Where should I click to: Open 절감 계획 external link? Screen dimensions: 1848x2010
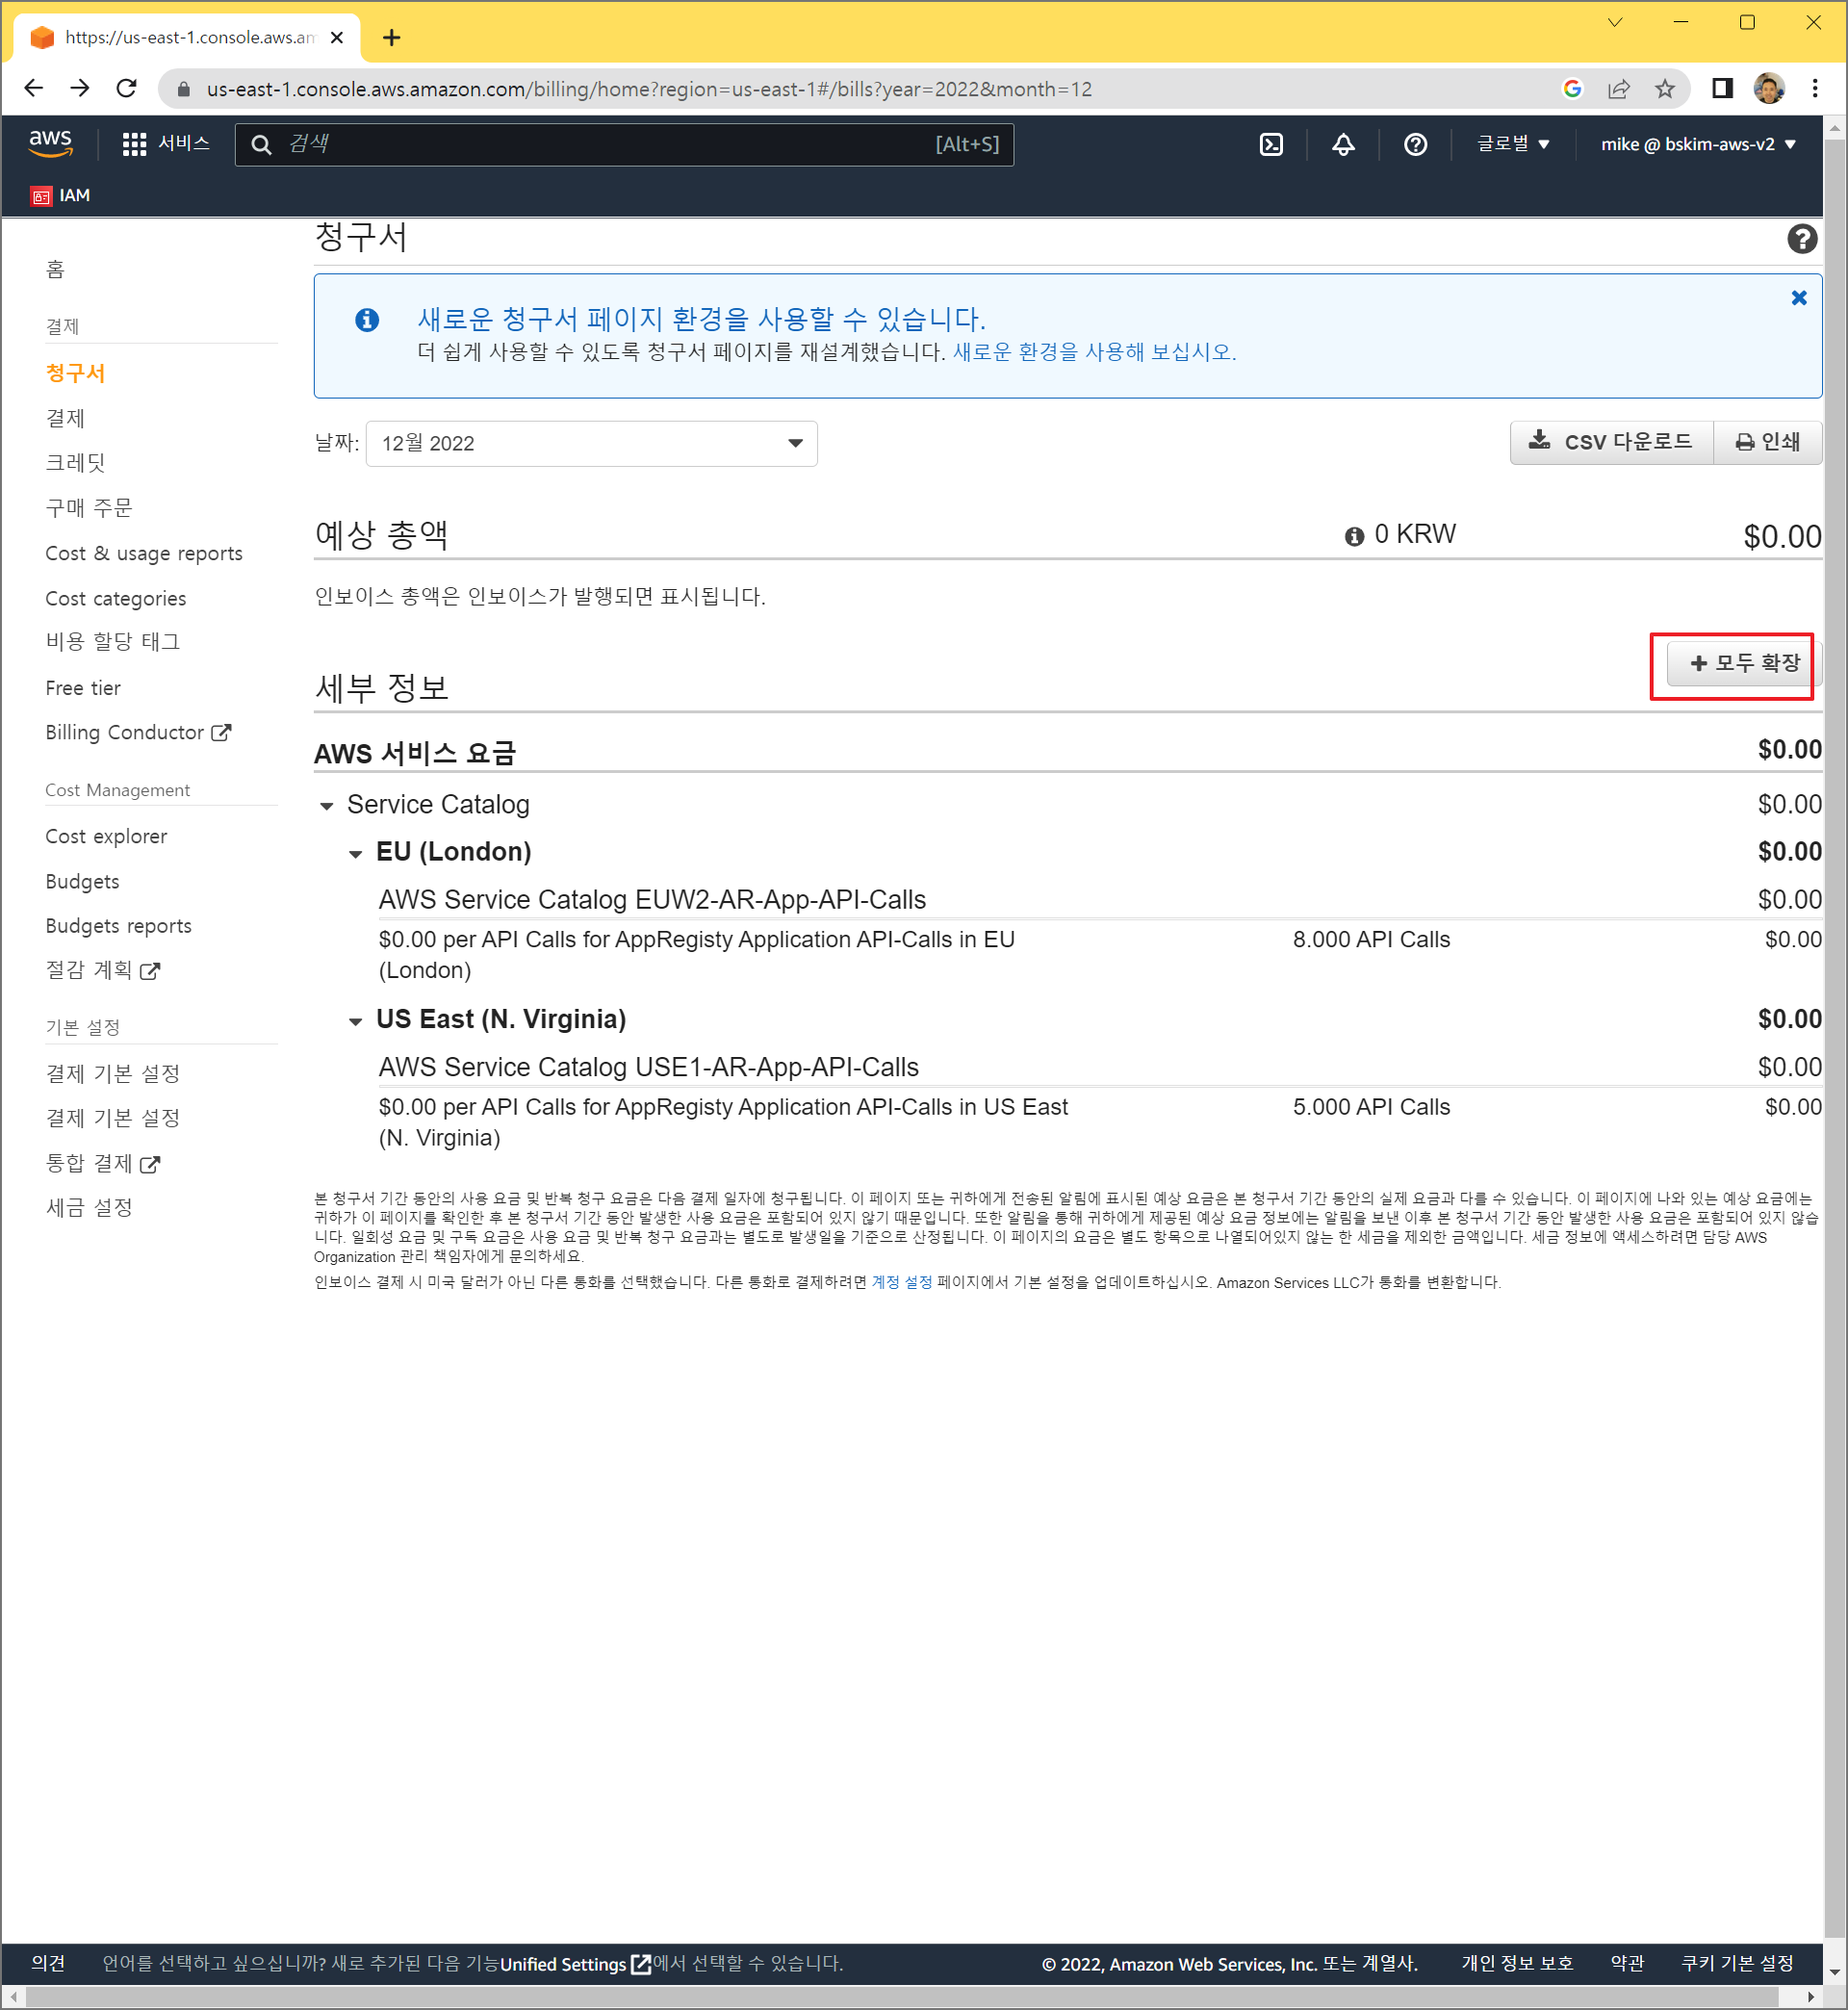pyautogui.click(x=103, y=970)
